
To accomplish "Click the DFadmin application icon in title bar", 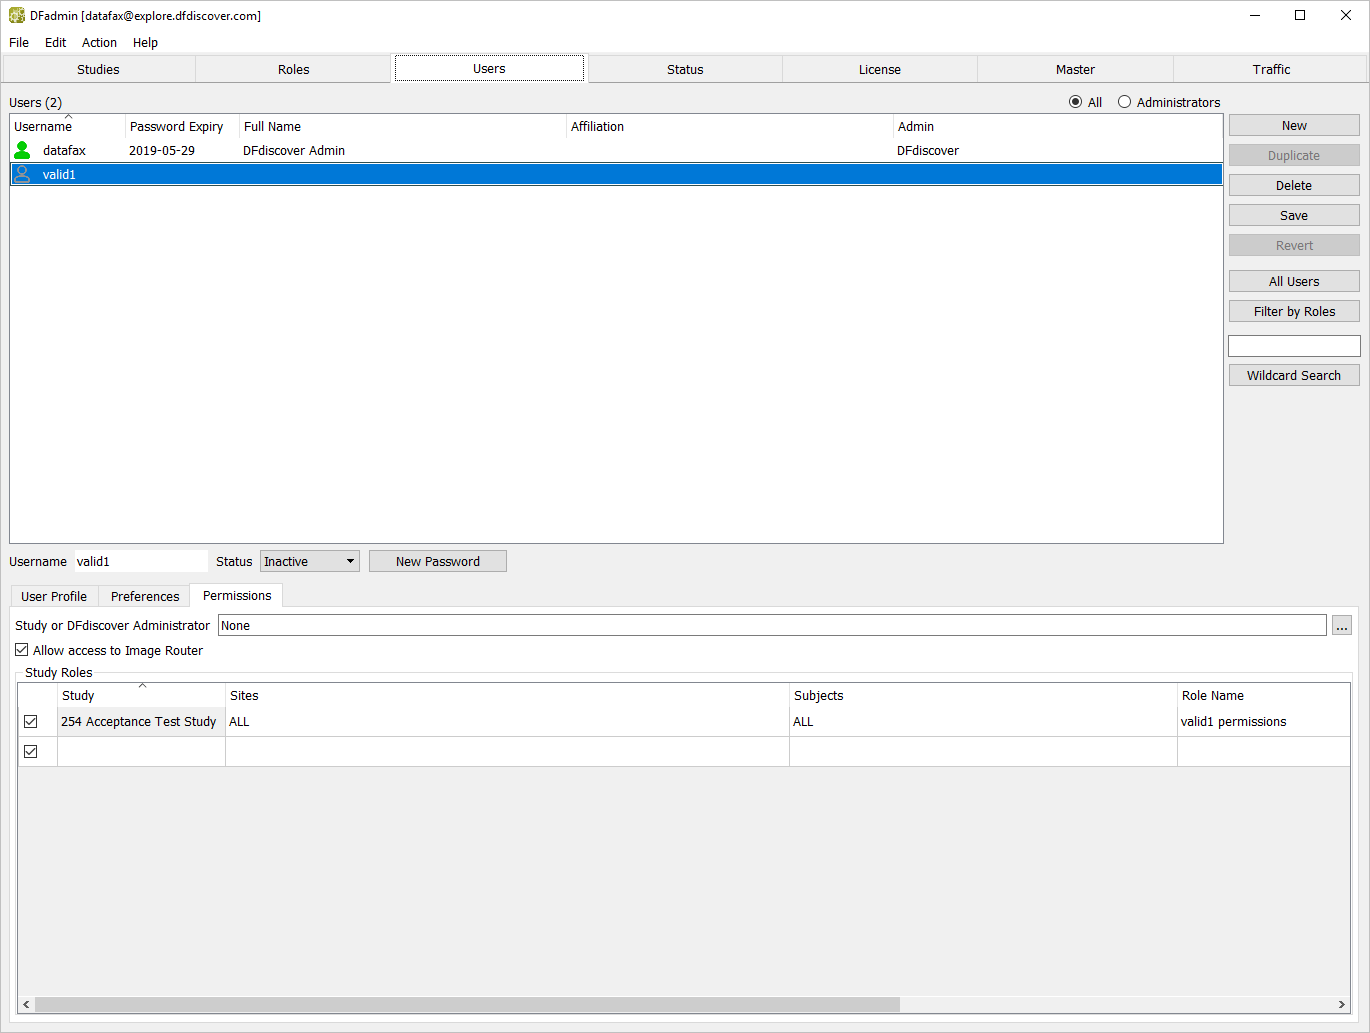I will pyautogui.click(x=16, y=16).
